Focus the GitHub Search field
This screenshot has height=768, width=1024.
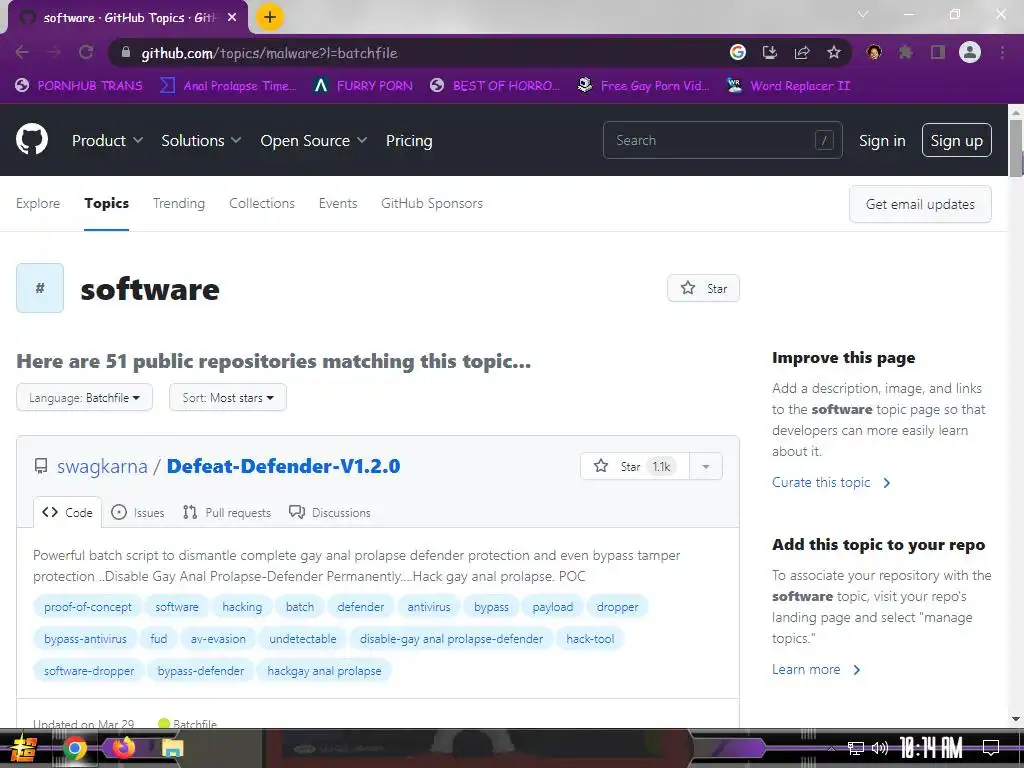point(722,140)
